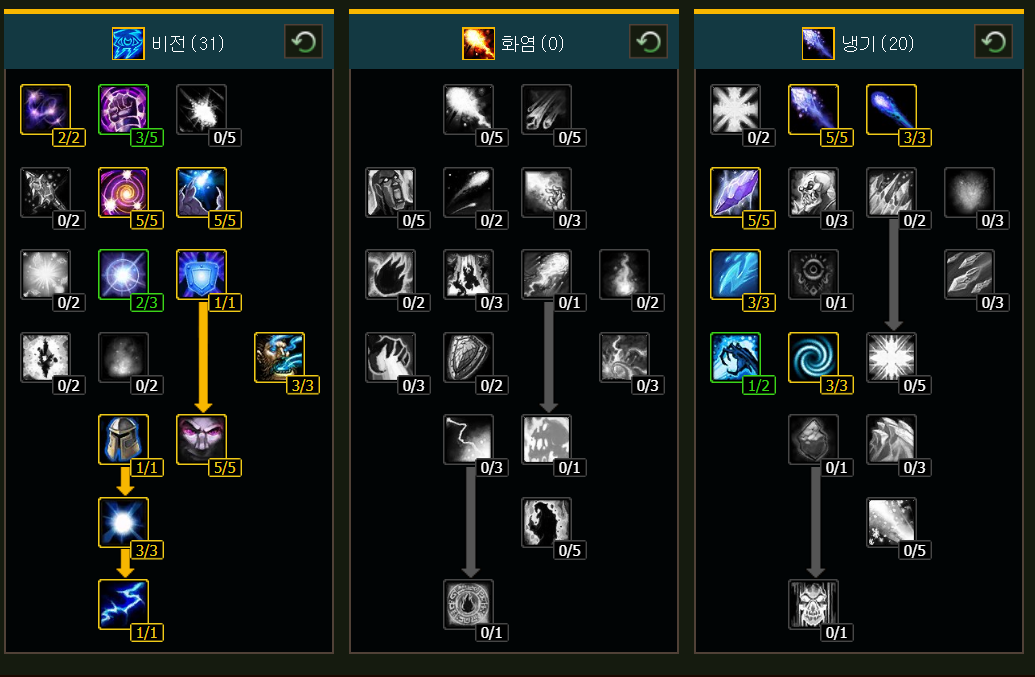Screen dimensions: 1035x677
Task: Reset the 비전 talent tree
Action: (x=303, y=42)
